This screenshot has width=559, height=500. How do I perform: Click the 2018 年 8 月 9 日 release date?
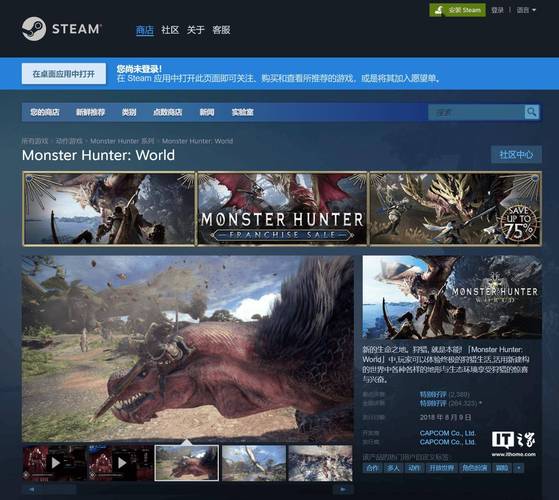click(x=445, y=417)
